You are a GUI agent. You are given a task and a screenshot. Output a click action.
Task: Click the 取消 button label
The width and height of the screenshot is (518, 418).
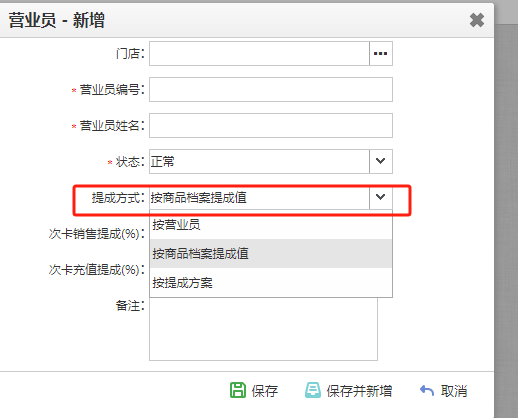(454, 391)
